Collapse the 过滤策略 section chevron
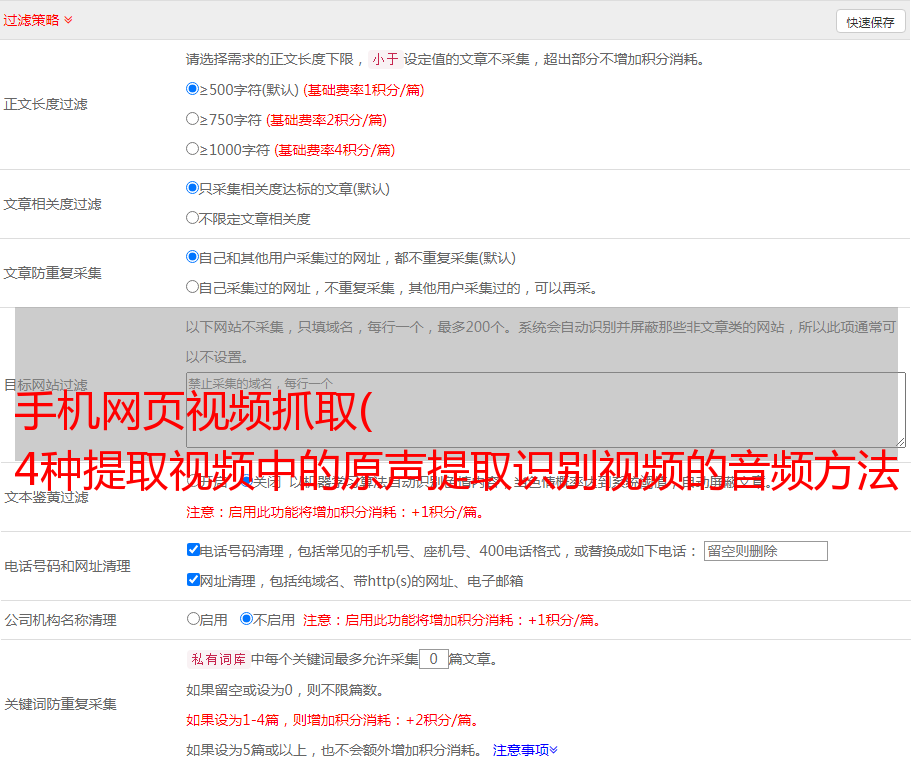This screenshot has height=768, width=912. 68,20
